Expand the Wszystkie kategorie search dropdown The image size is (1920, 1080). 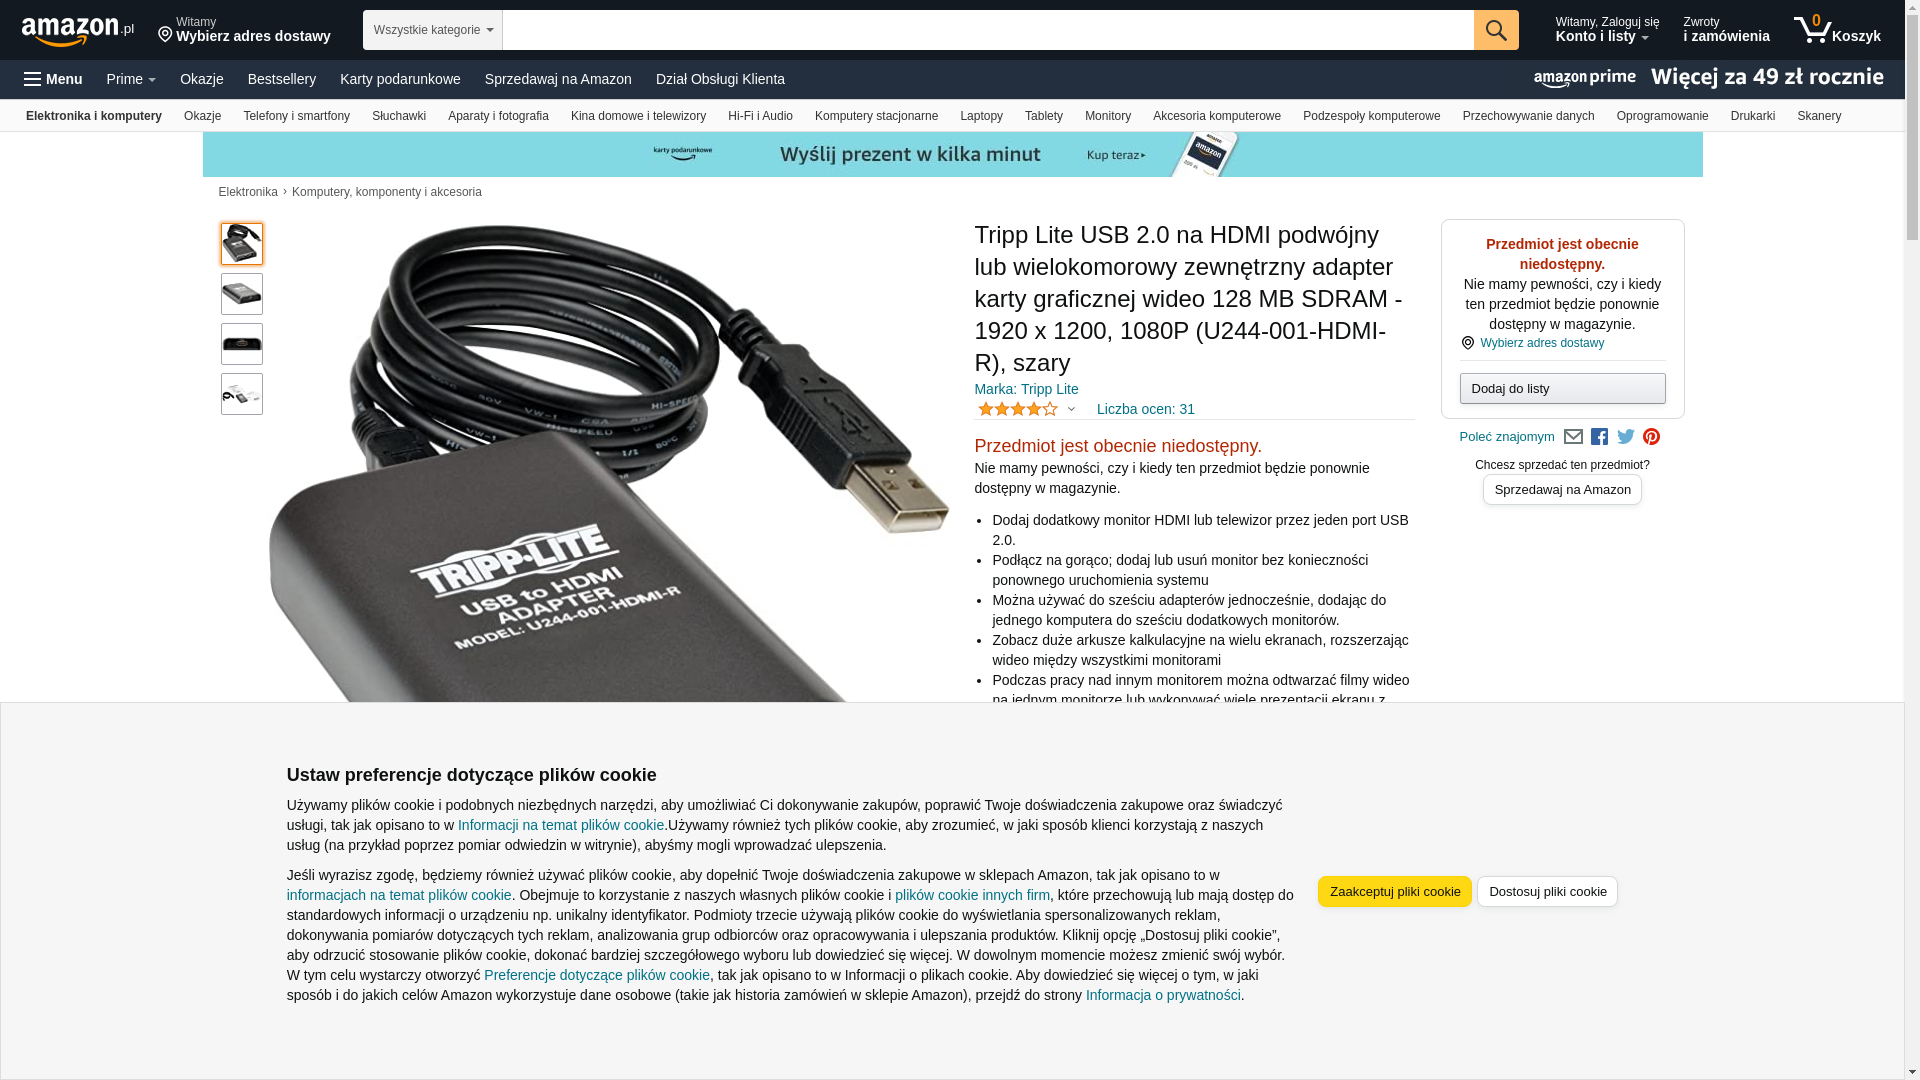click(432, 30)
